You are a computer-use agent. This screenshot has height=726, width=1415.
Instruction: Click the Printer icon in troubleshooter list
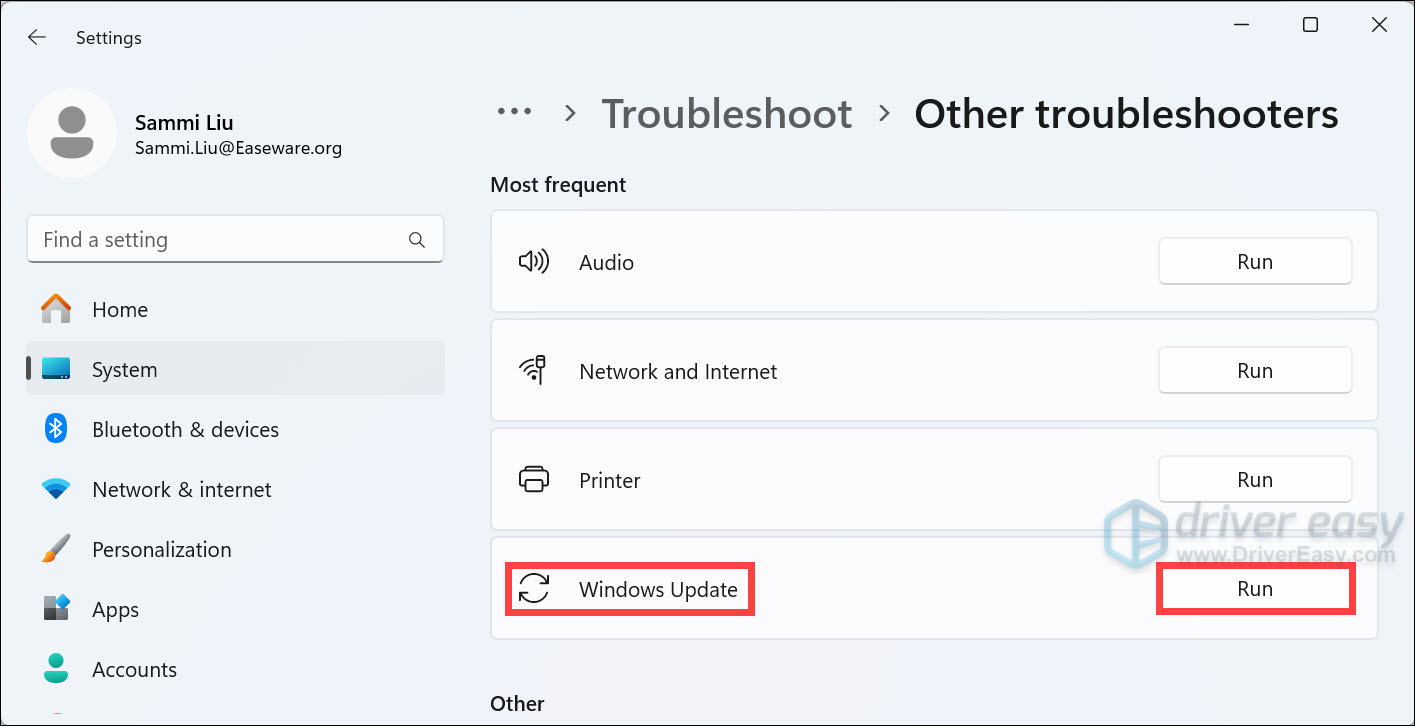(x=534, y=480)
